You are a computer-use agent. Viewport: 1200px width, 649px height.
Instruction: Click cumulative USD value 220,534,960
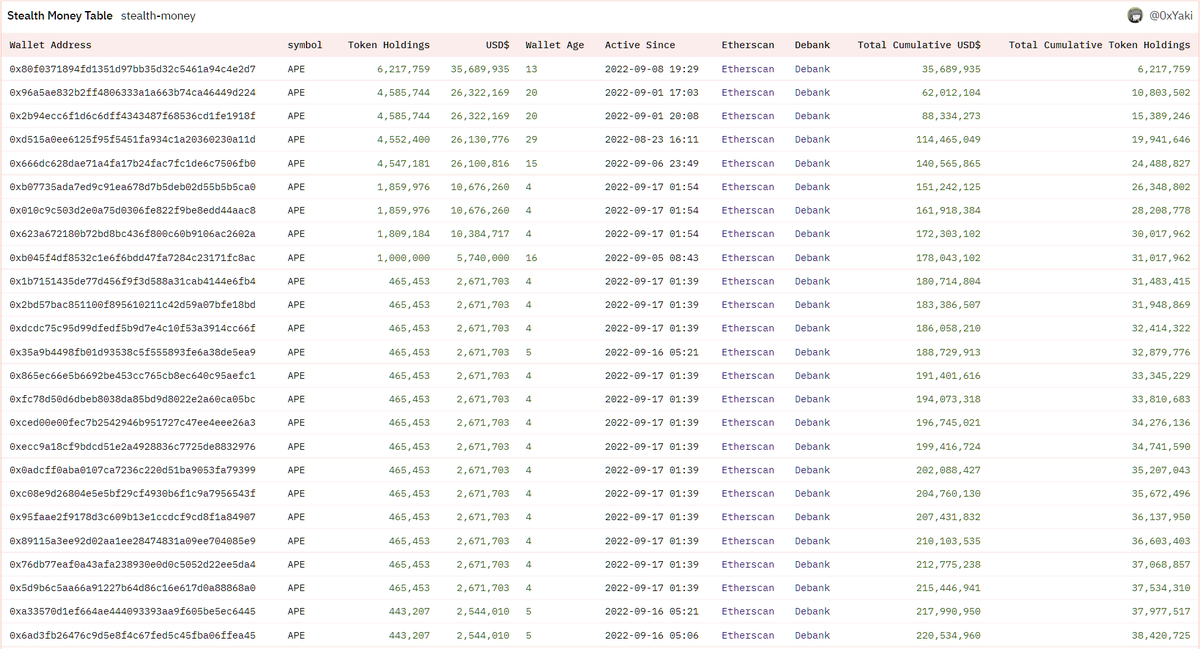pyautogui.click(x=948, y=635)
